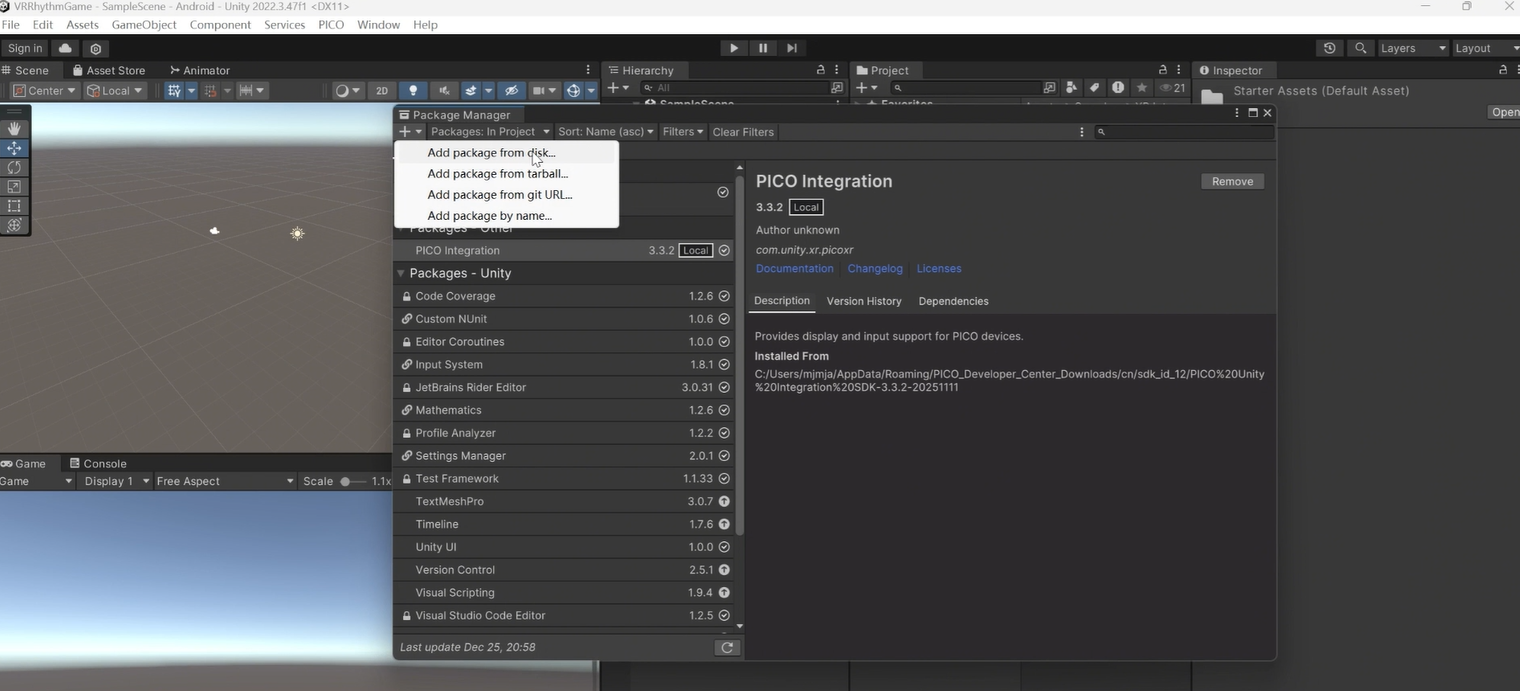Open the PICO menu in menu bar
Image resolution: width=1520 pixels, height=691 pixels.
click(x=331, y=24)
